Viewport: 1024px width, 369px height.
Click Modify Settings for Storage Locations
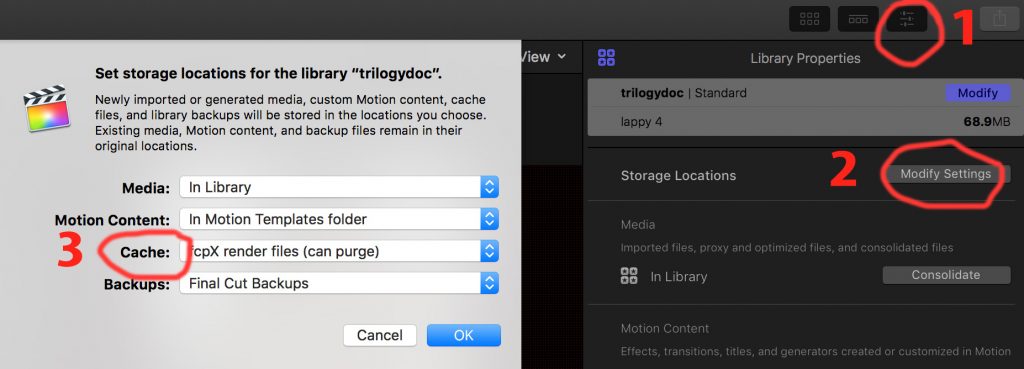click(946, 174)
